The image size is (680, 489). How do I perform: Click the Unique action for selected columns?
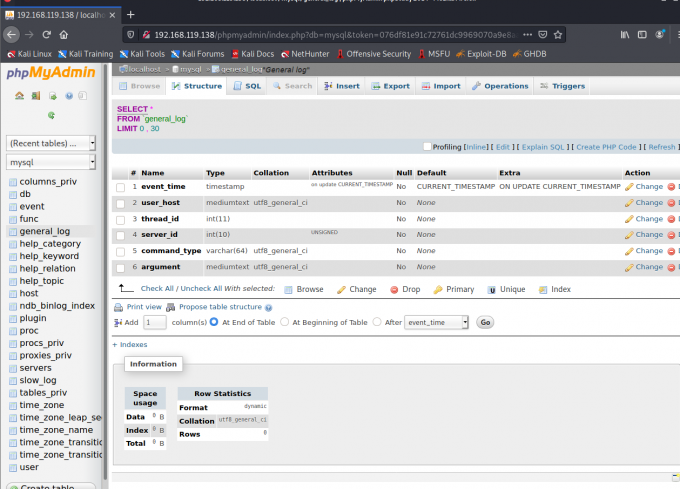506,289
